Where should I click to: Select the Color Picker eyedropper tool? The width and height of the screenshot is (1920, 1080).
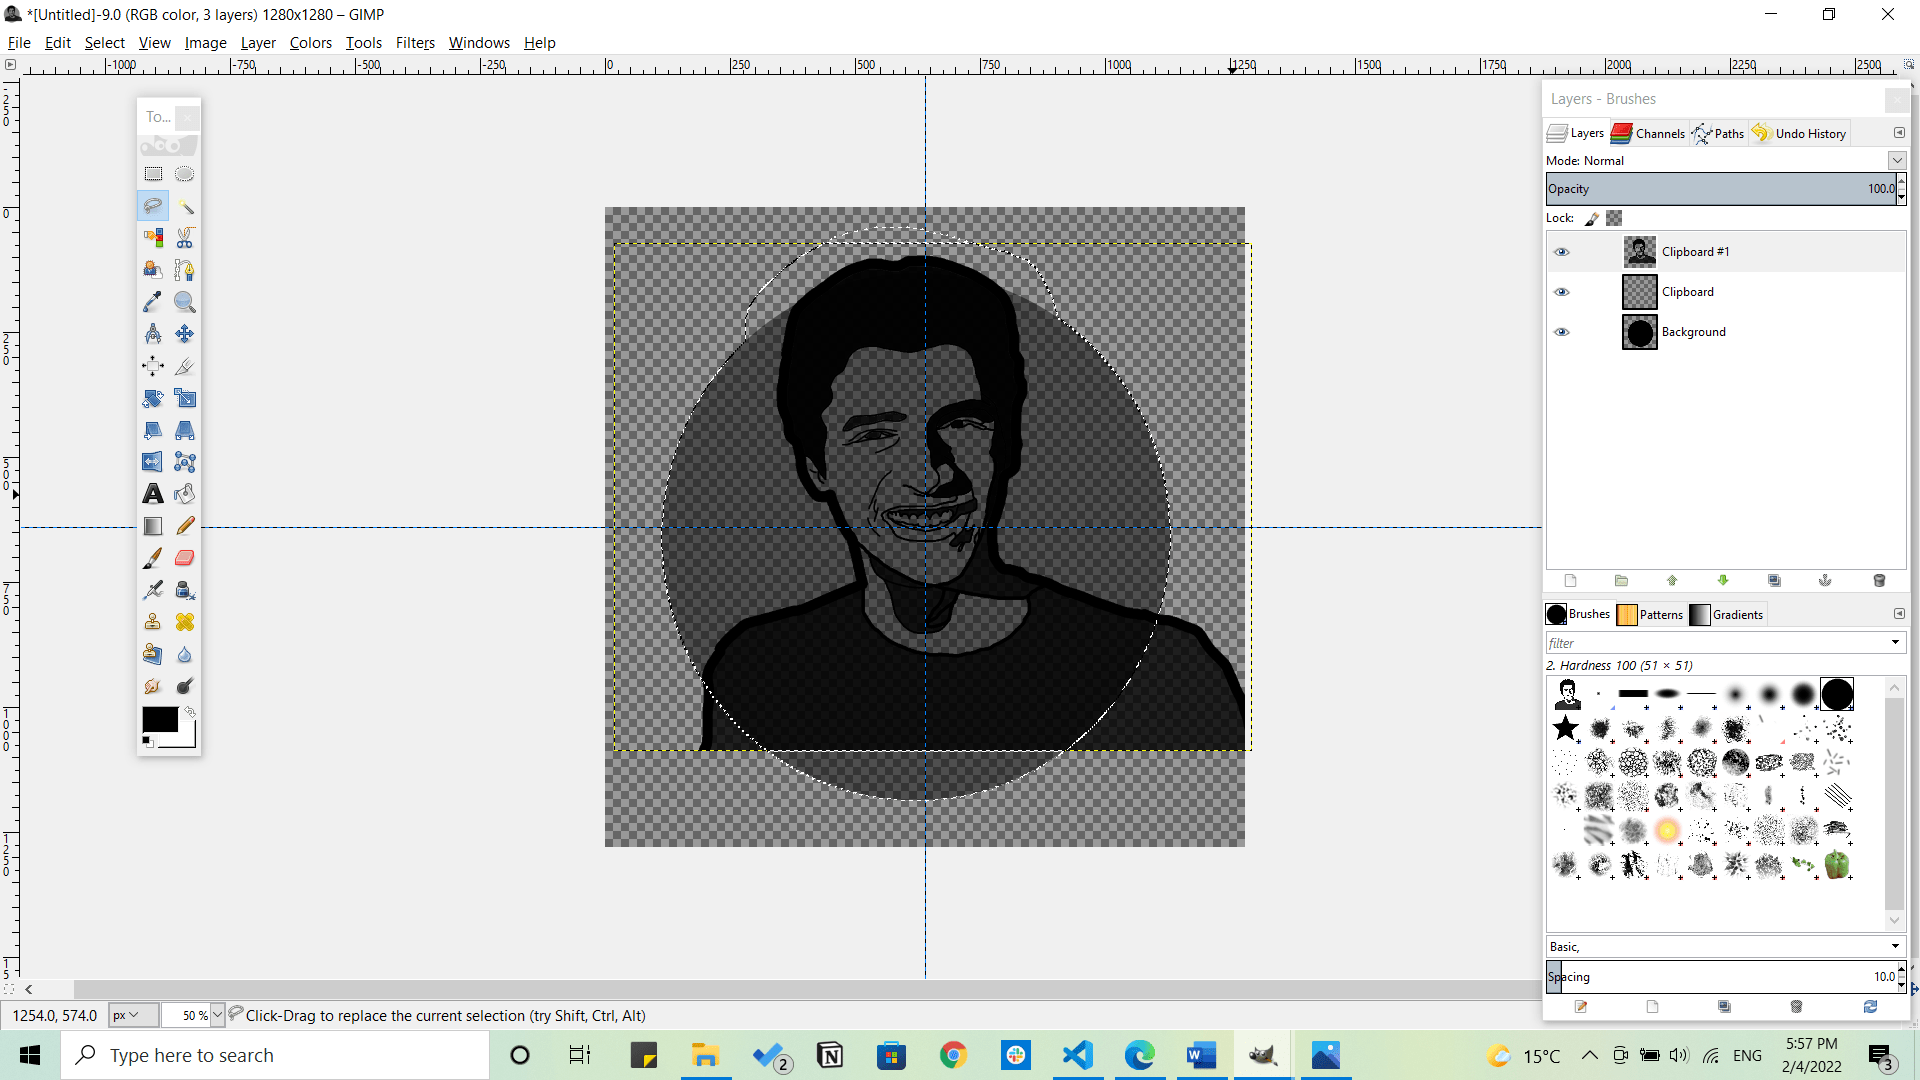(x=153, y=302)
